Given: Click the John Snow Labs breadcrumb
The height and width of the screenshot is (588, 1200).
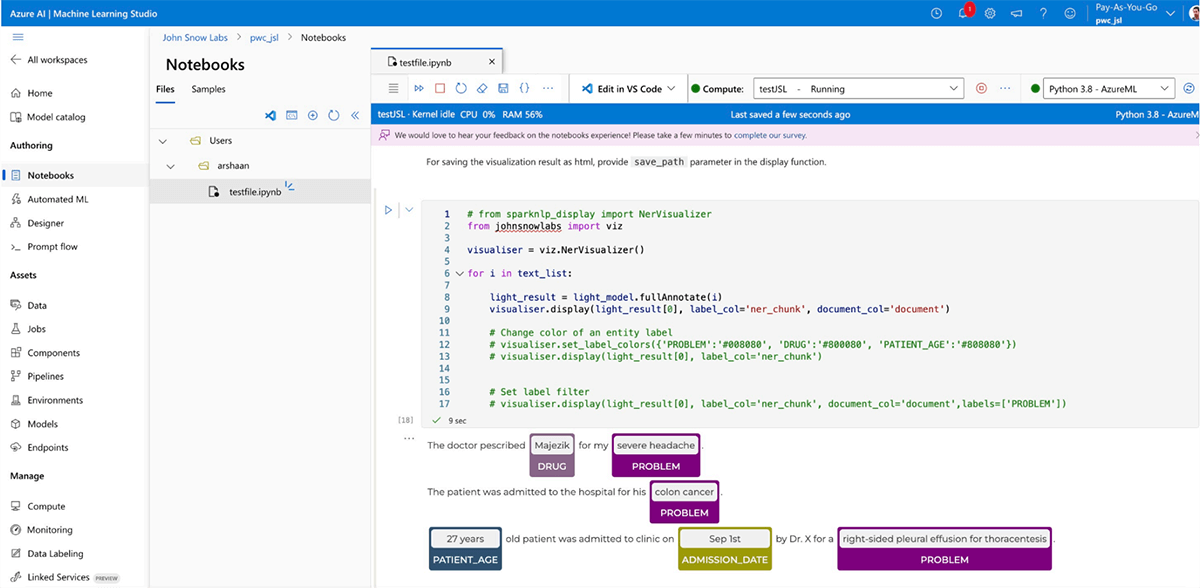Looking at the screenshot, I should point(195,38).
